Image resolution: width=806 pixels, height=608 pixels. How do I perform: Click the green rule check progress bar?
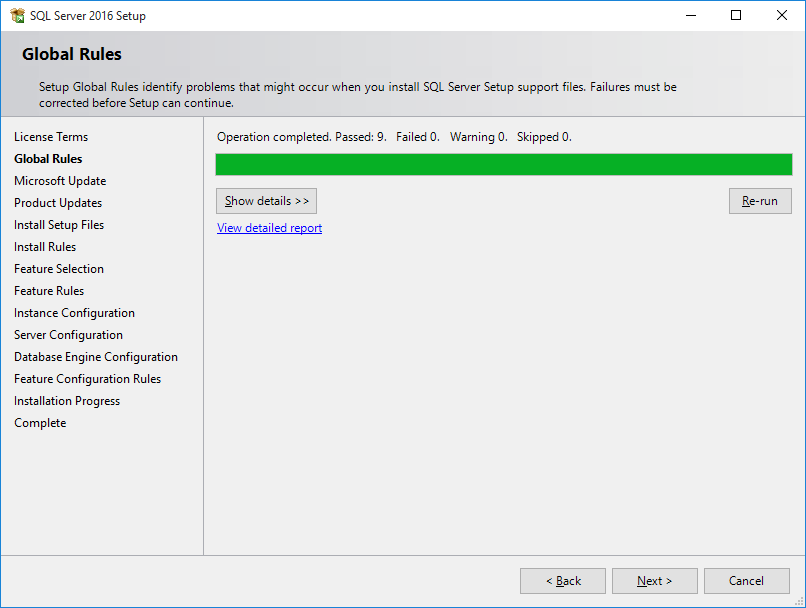[503, 165]
